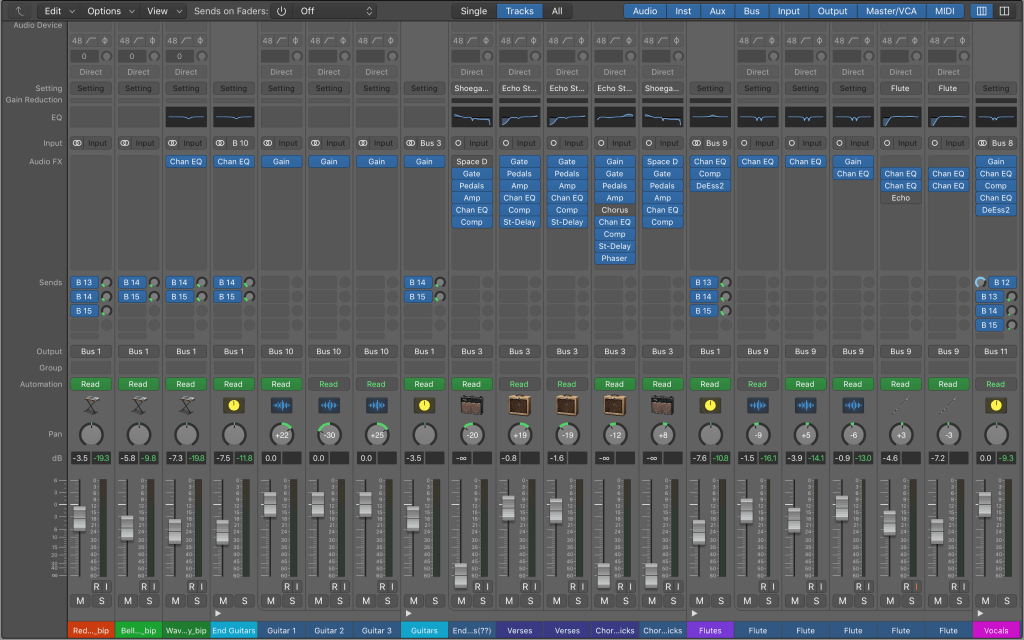Image resolution: width=1024 pixels, height=640 pixels.
Task: Open the DeEss2 plugin on the Vocals channel
Action: tap(995, 210)
